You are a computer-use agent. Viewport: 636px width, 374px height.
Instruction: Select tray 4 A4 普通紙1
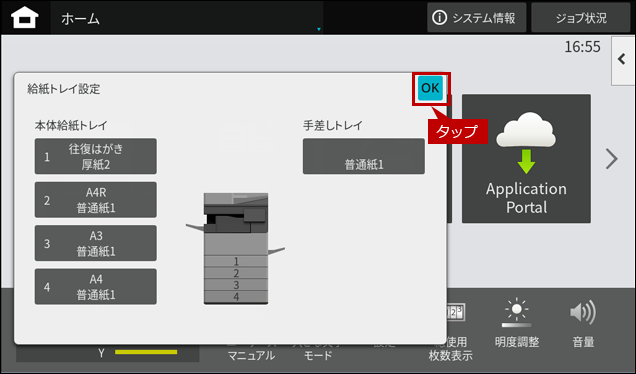tap(96, 286)
